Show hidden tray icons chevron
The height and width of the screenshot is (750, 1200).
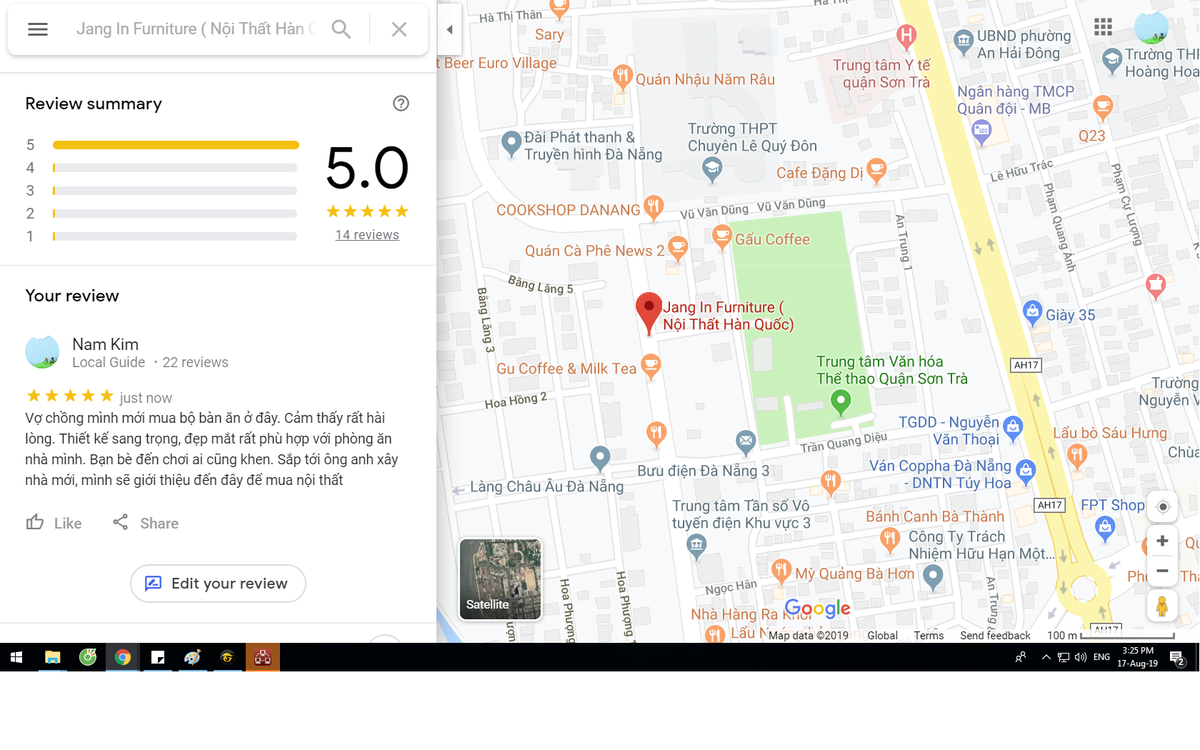tap(1046, 657)
